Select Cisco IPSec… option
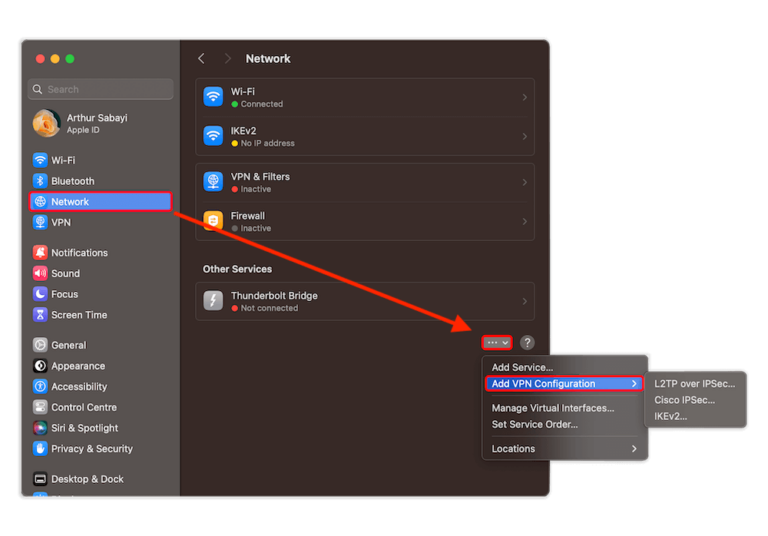Viewport: 768px width, 536px height. 695,400
